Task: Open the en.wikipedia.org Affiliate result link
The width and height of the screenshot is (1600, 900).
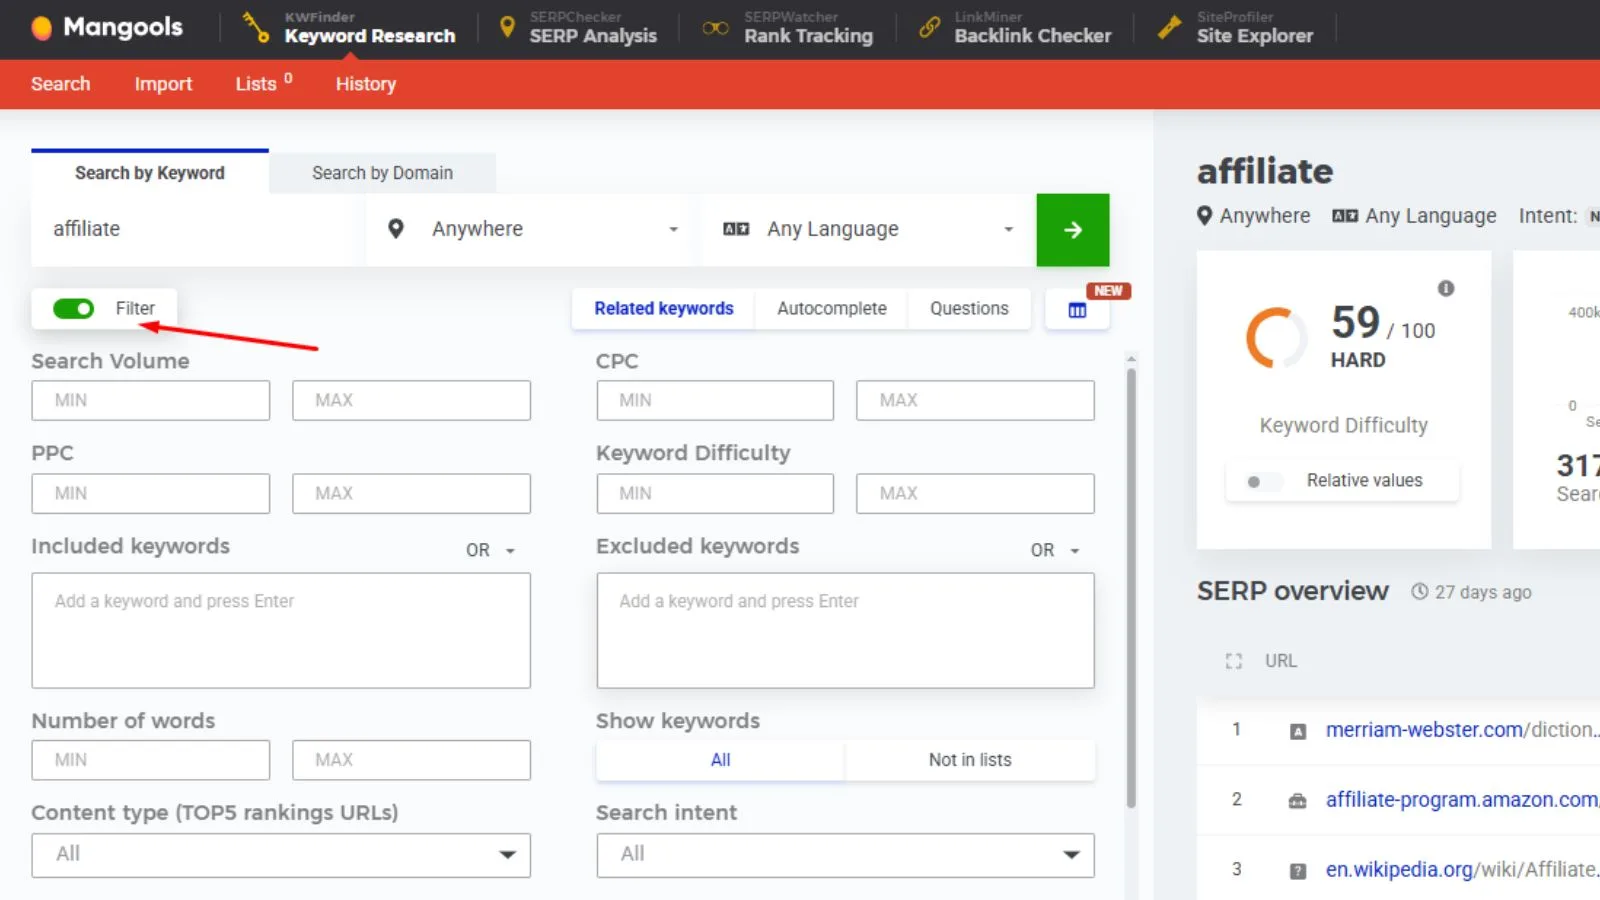Action: tap(1461, 870)
